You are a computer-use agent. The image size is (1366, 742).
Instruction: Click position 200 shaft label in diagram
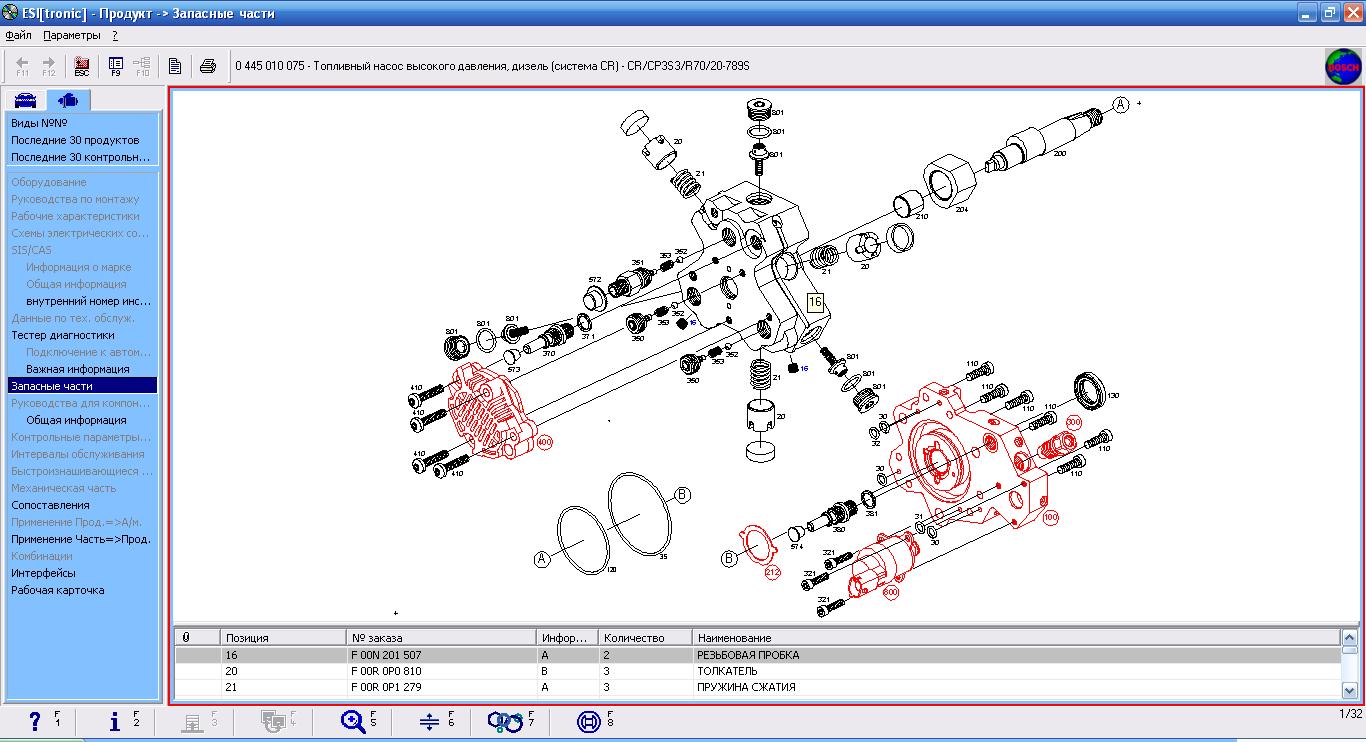tap(1059, 152)
